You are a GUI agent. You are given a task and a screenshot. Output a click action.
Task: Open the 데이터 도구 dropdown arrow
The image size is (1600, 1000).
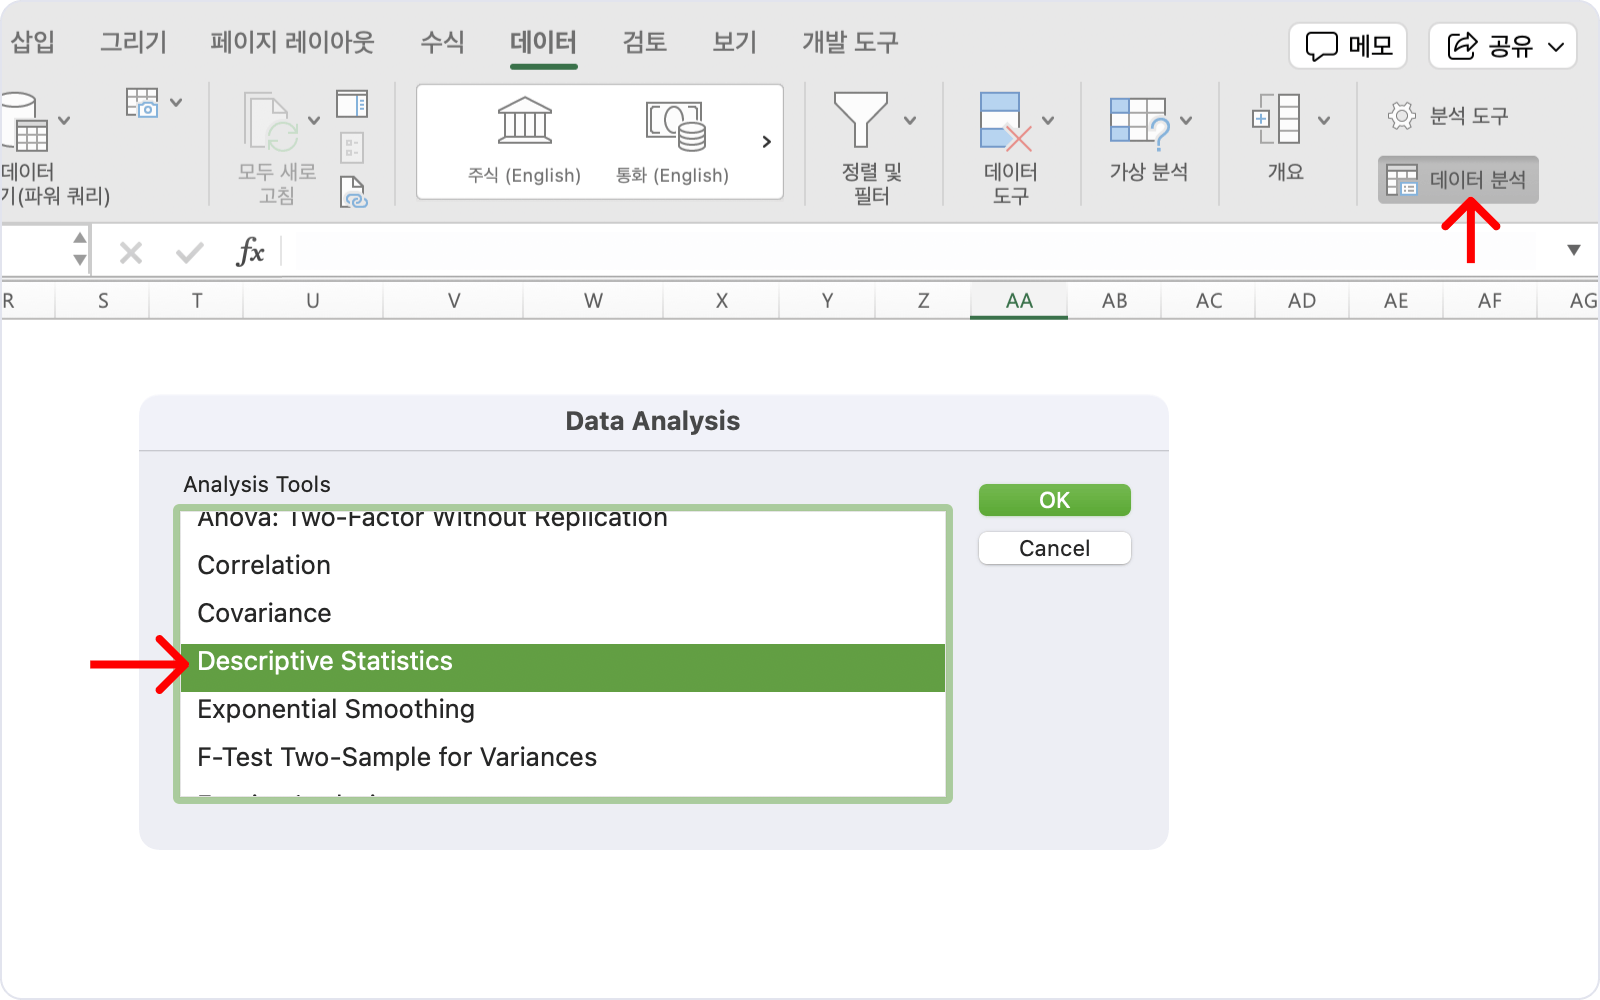coord(1048,121)
